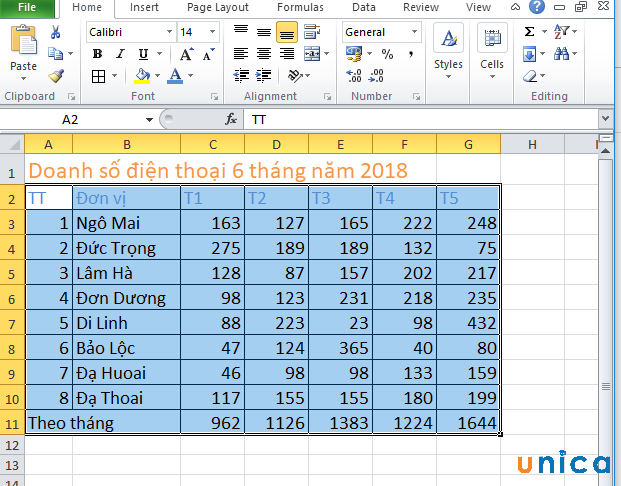This screenshot has height=486, width=621.
Task: Open Alignment dialog launcher
Action: [328, 96]
